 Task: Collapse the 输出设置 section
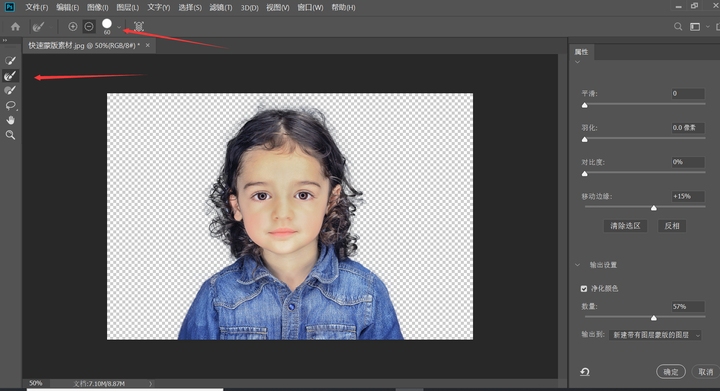point(578,265)
